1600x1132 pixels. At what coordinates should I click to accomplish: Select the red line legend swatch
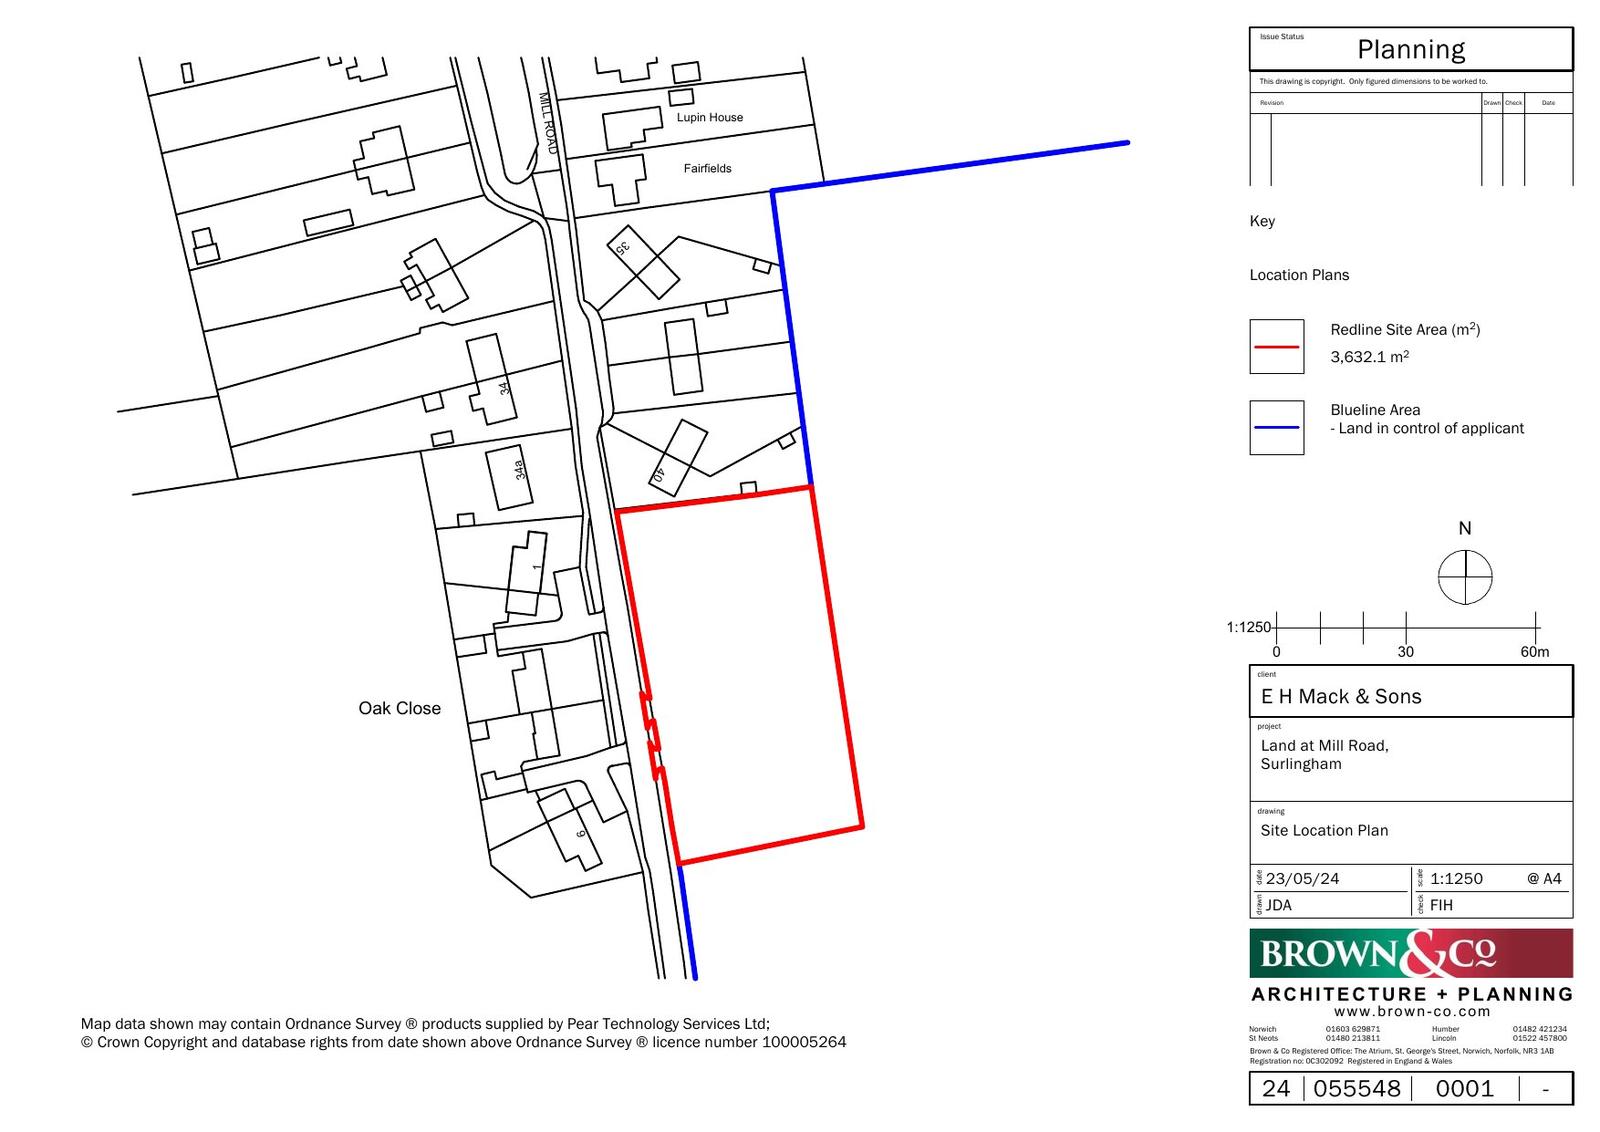1276,346
